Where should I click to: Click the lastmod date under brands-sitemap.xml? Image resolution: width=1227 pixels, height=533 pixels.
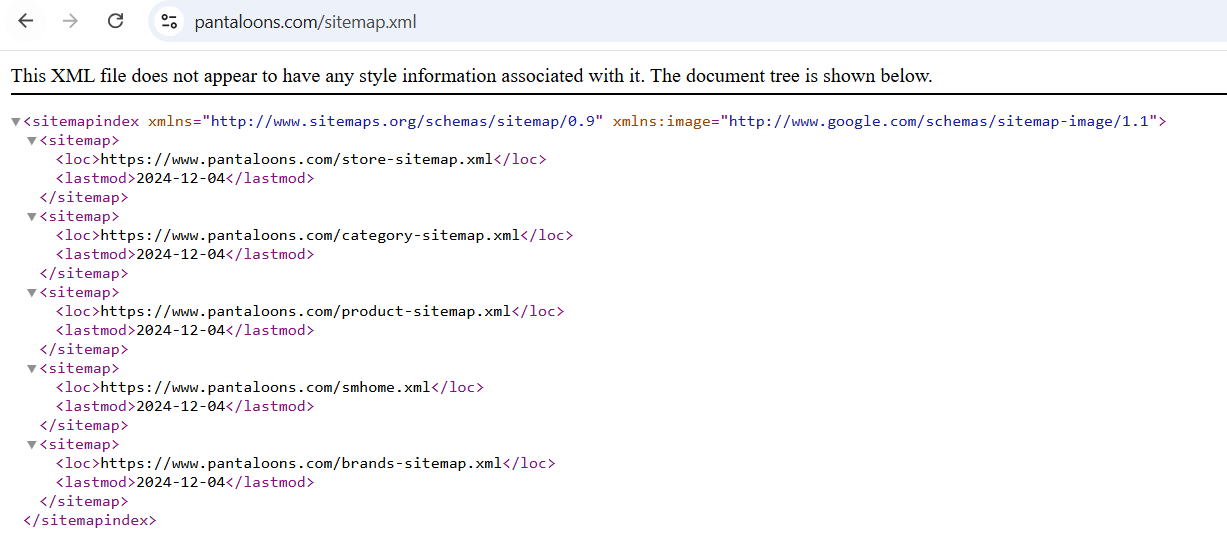pyautogui.click(x=181, y=482)
